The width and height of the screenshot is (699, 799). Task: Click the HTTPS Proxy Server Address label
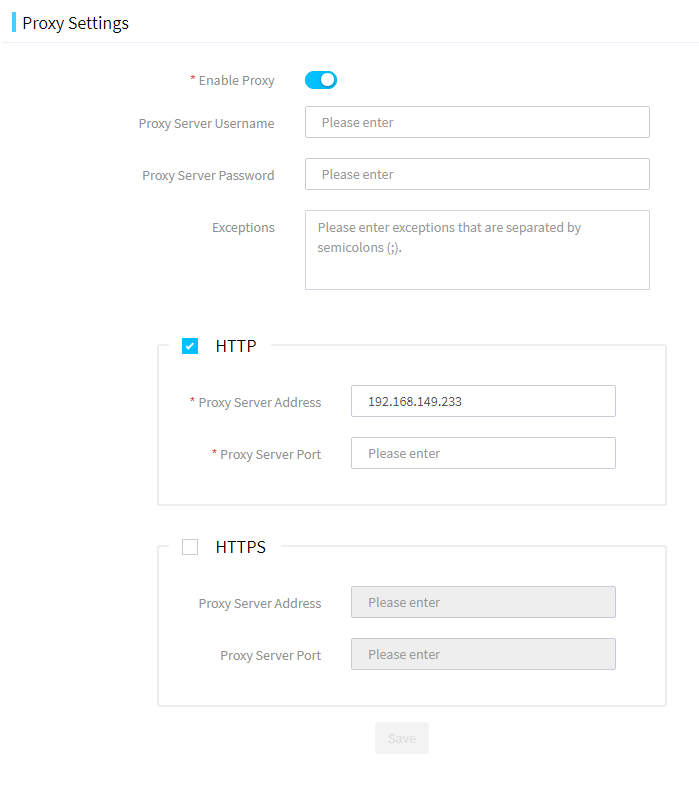point(260,603)
